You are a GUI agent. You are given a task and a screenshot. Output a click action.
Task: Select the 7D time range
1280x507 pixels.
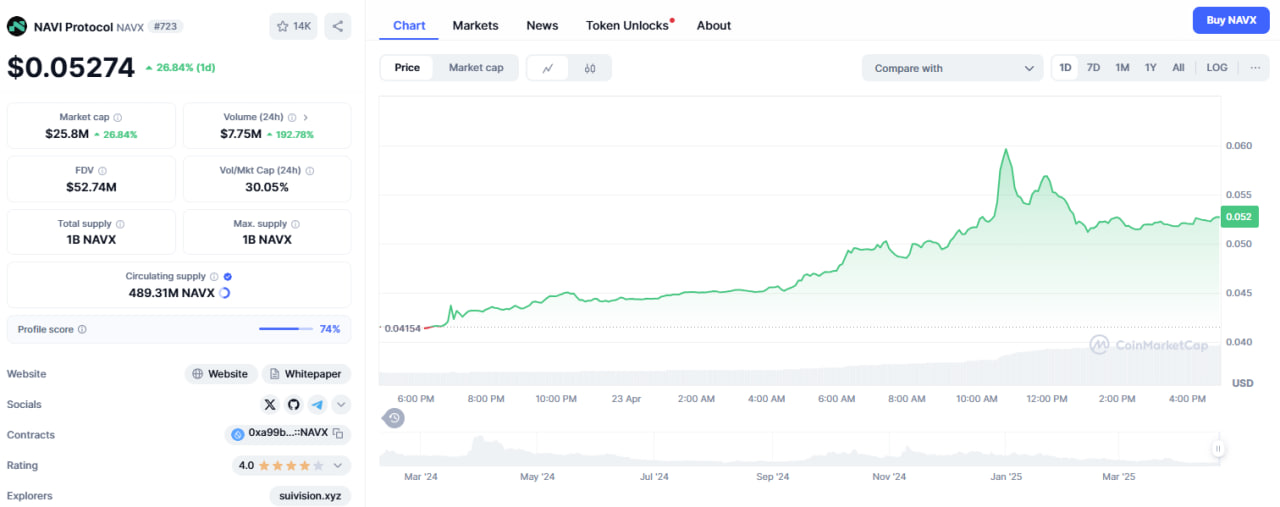tap(1094, 68)
